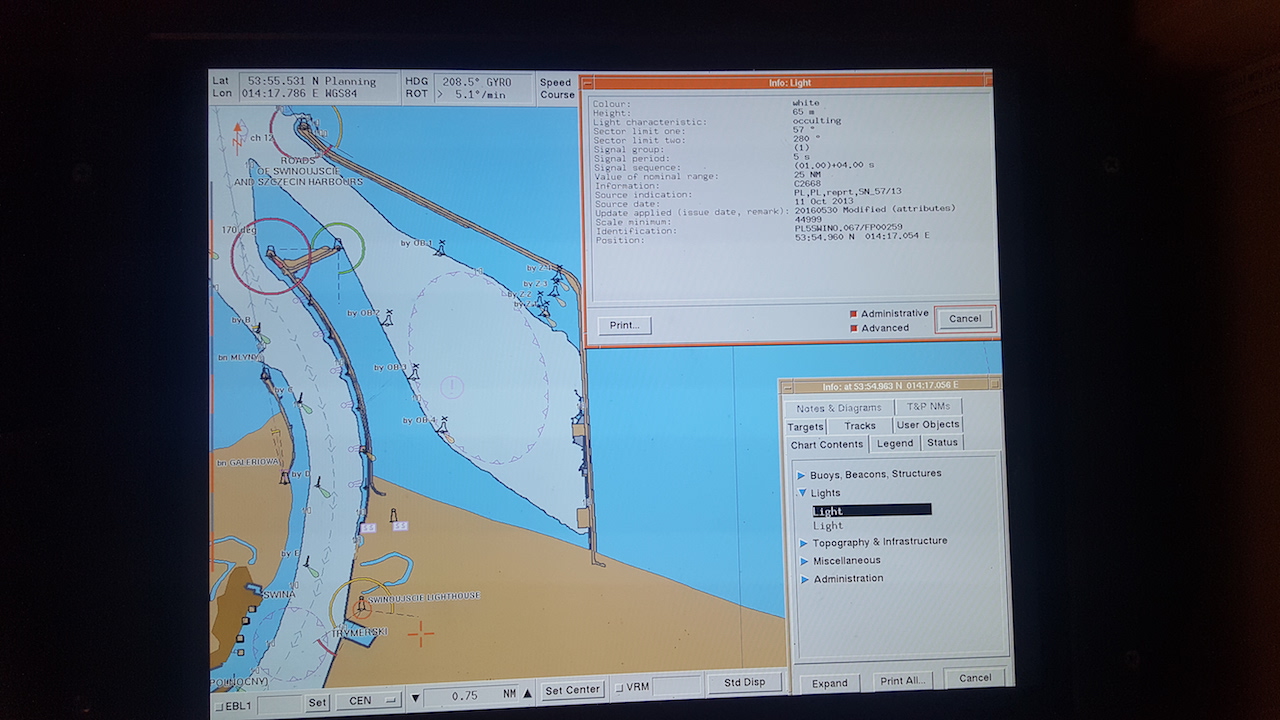Image resolution: width=1280 pixels, height=720 pixels.
Task: Enable the EBL1 checkbox
Action: pyautogui.click(x=220, y=706)
